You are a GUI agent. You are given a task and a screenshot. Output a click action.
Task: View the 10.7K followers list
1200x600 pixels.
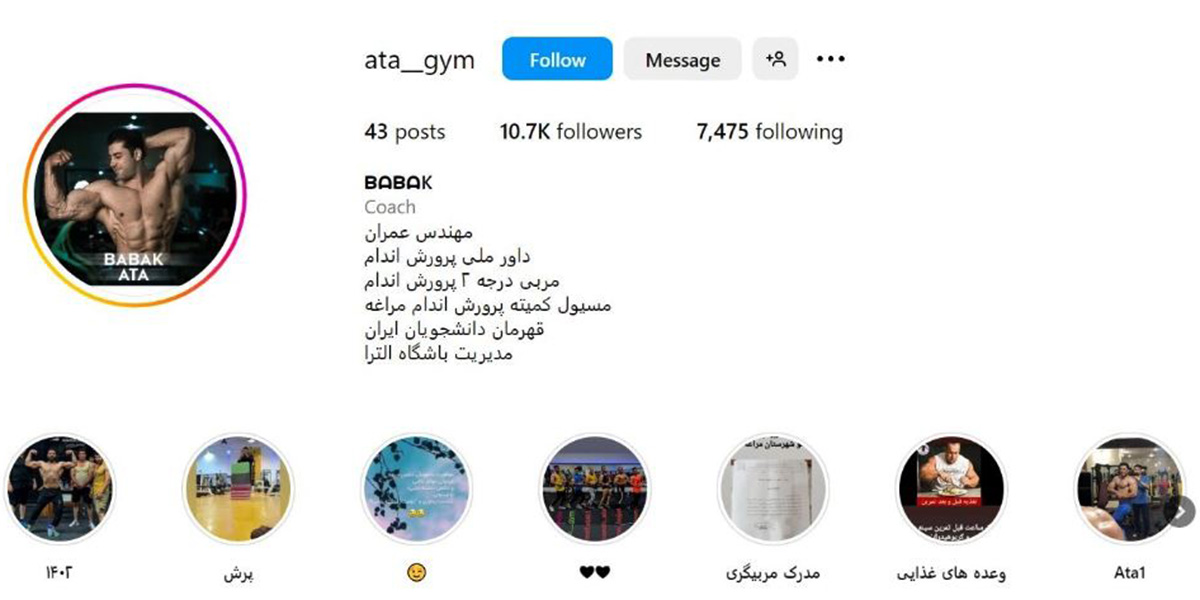pyautogui.click(x=571, y=132)
